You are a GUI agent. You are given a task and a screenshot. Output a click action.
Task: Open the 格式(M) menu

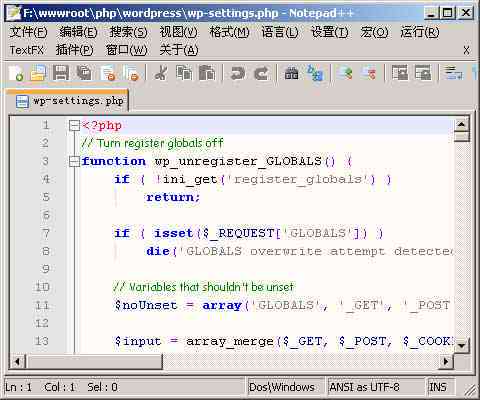[x=229, y=32]
